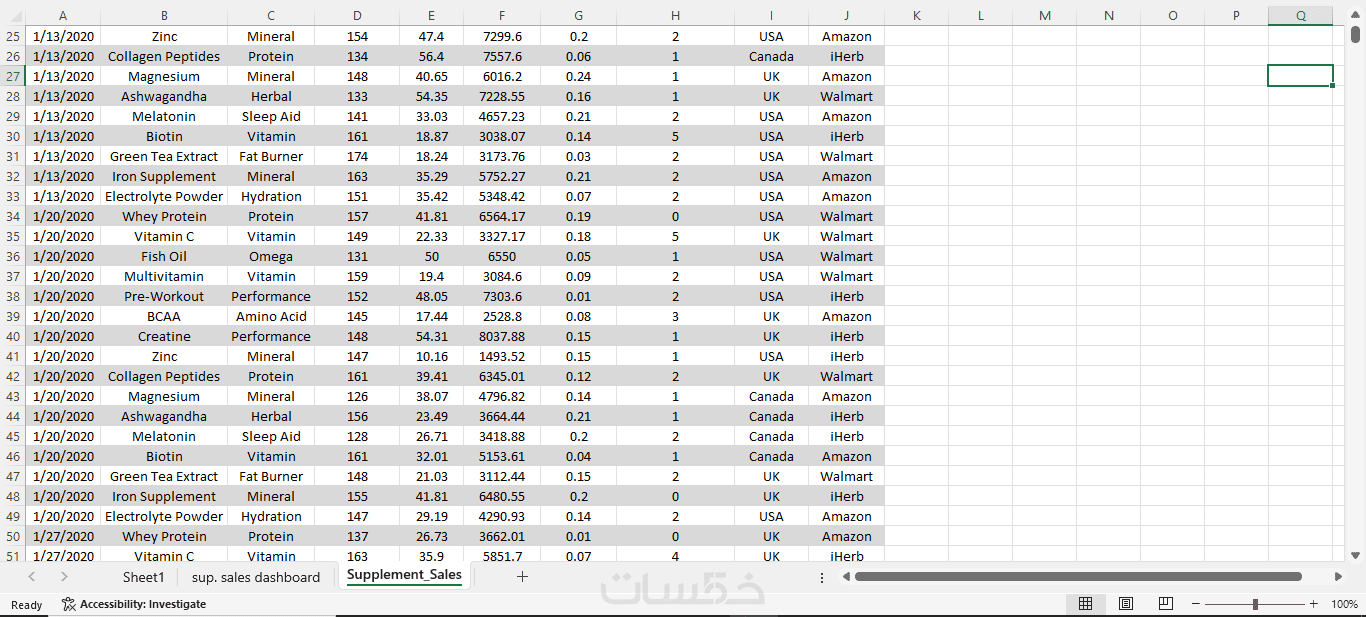Click the sheet tab options dots

pyautogui.click(x=822, y=577)
